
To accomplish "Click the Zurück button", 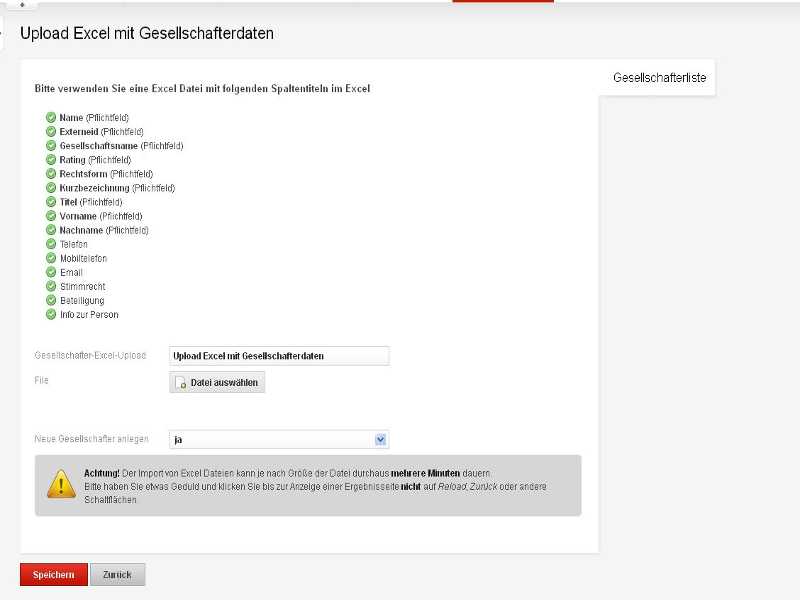I will (117, 574).
